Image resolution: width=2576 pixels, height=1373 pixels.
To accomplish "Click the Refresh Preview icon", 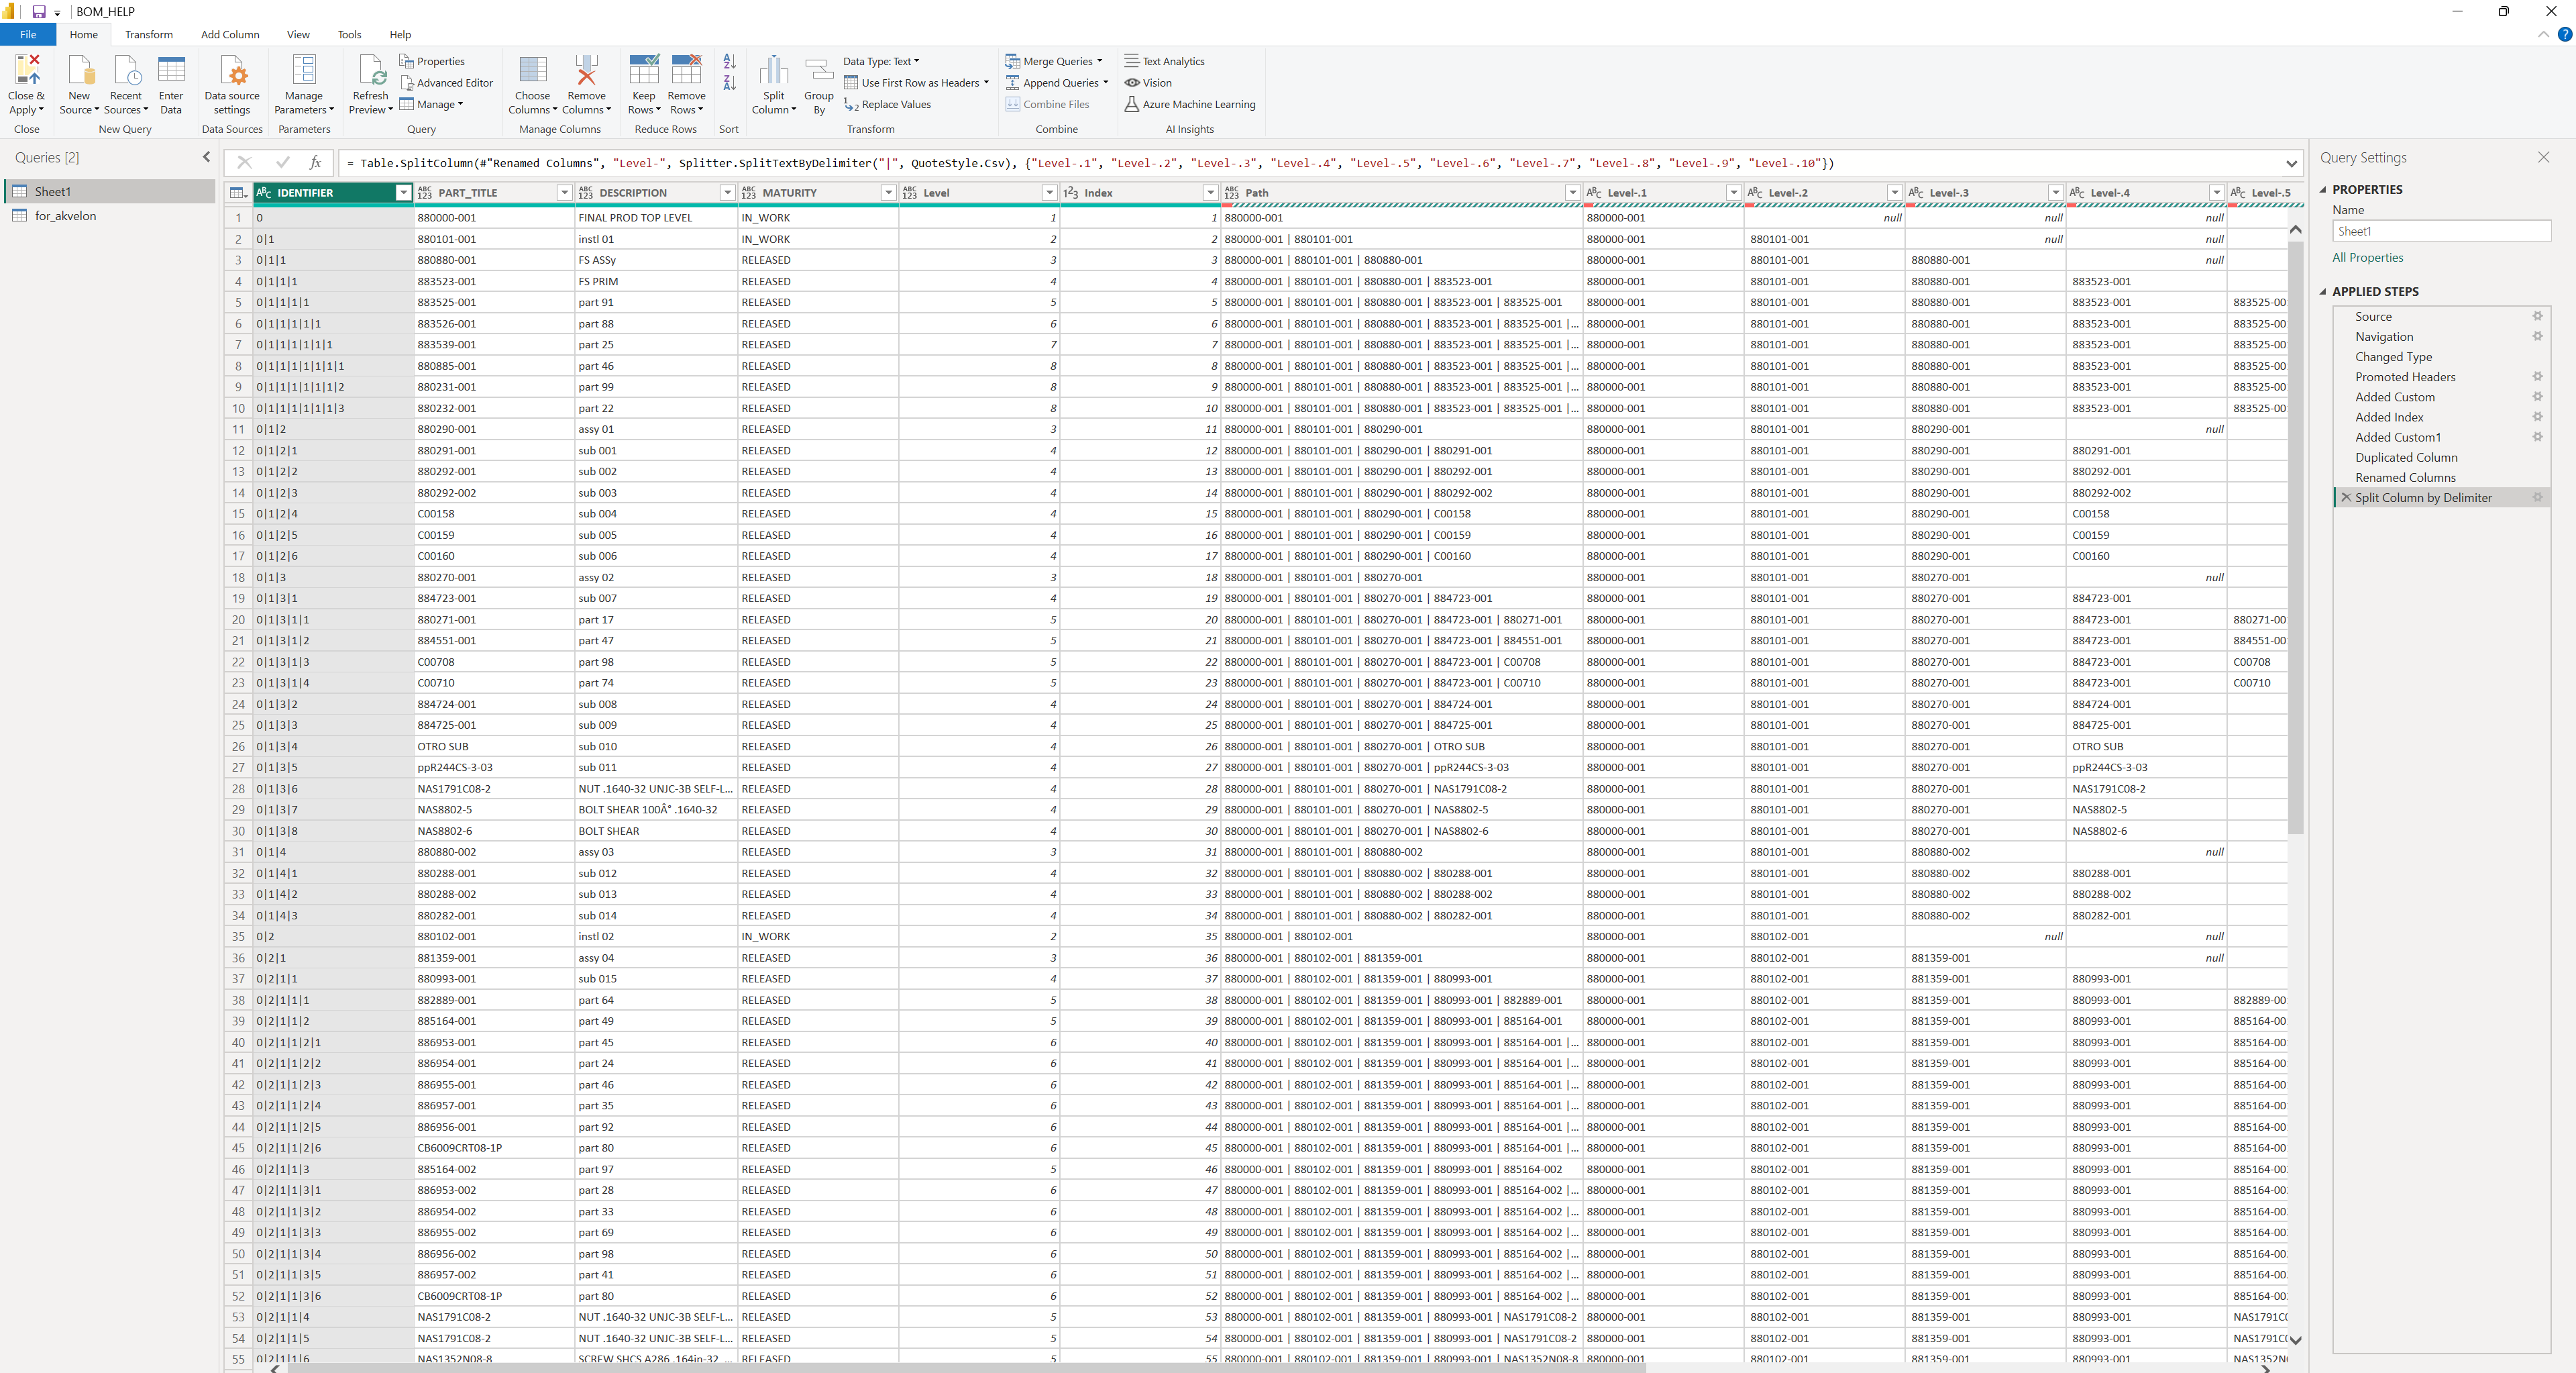I will tap(371, 70).
